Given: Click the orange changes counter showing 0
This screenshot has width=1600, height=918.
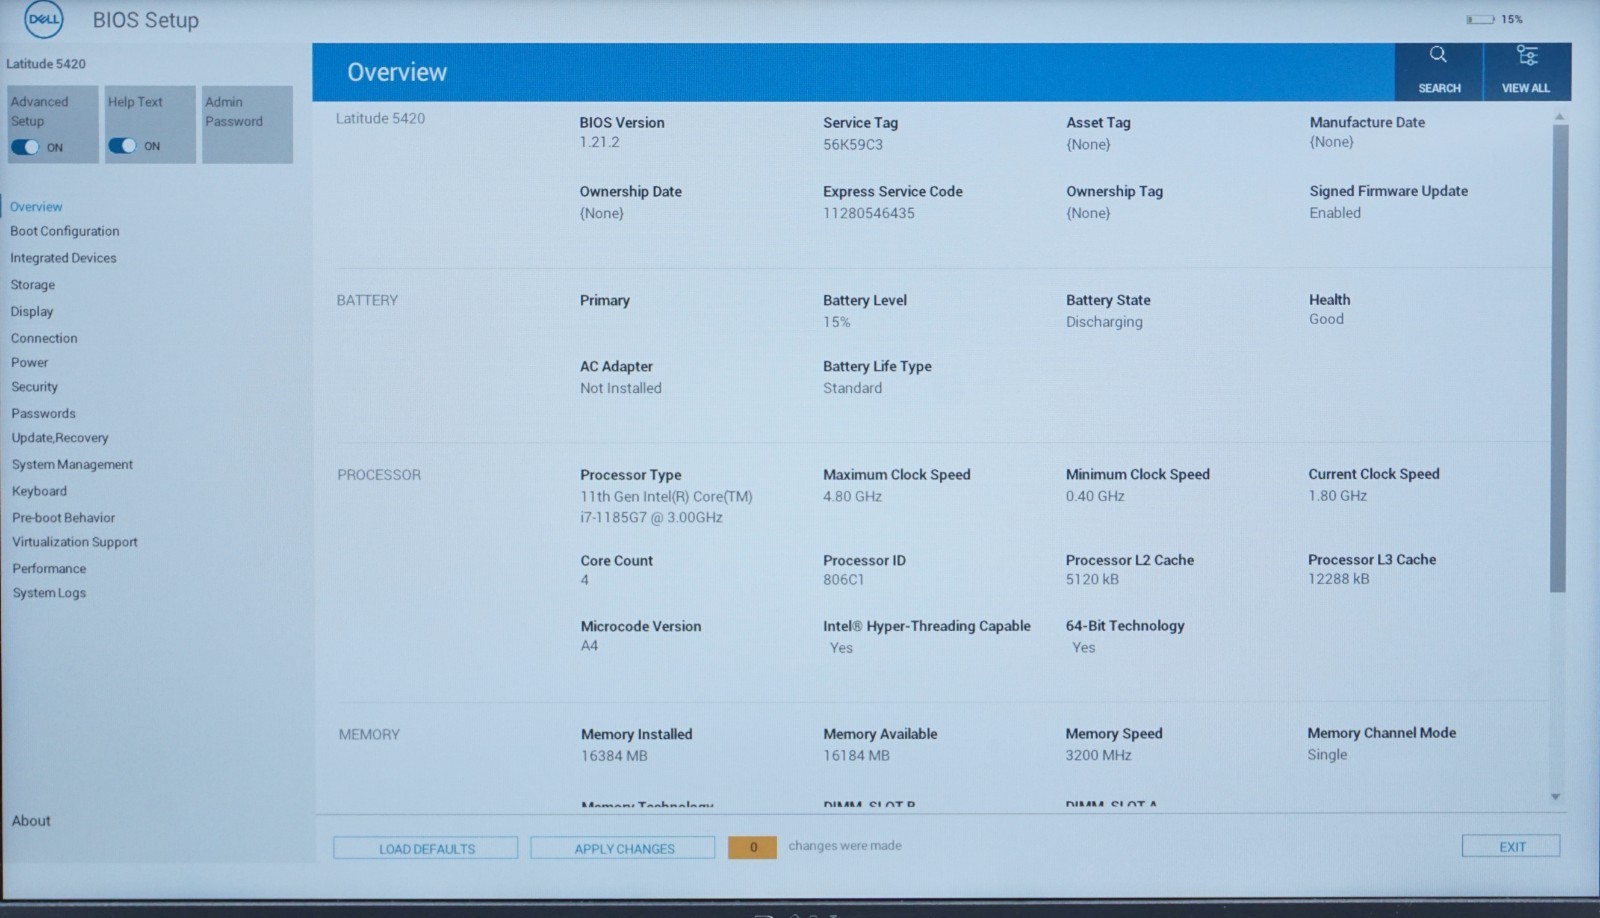Looking at the screenshot, I should pyautogui.click(x=752, y=847).
